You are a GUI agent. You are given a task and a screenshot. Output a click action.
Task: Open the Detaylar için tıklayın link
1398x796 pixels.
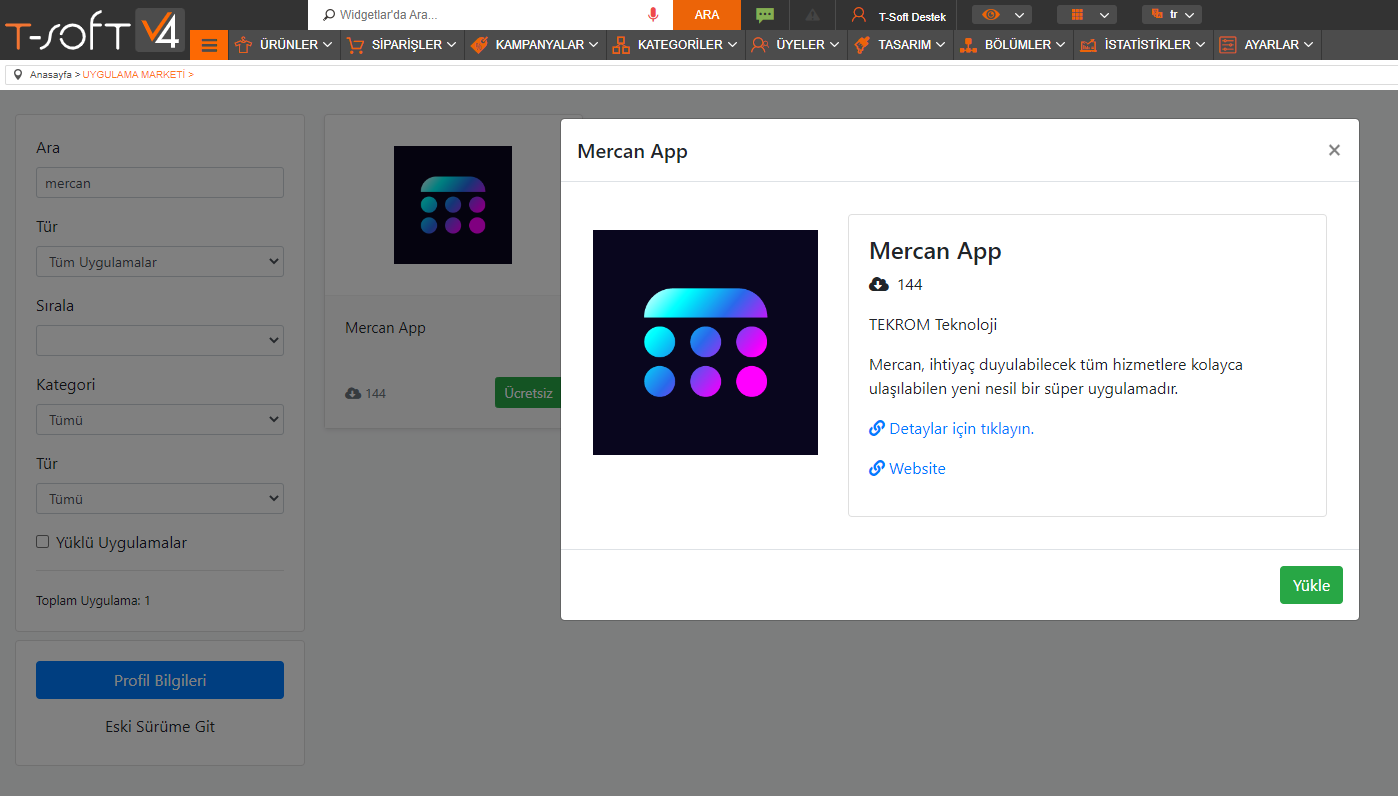(951, 429)
